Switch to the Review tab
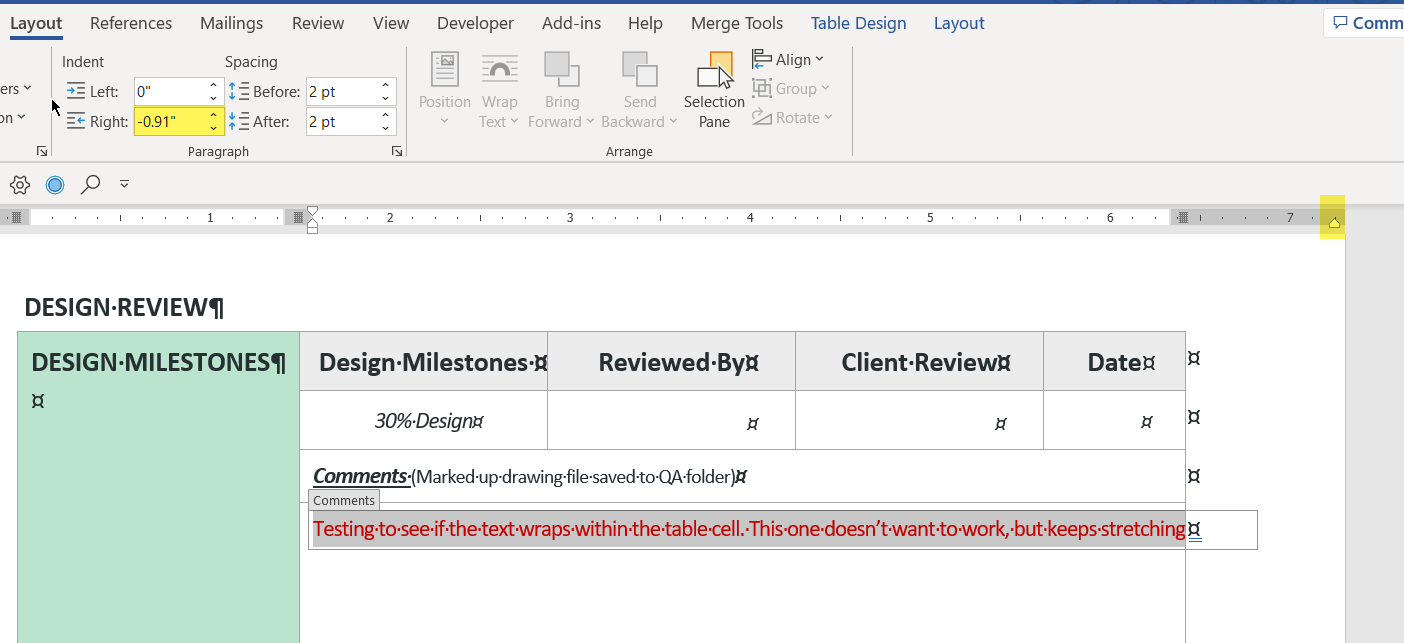 click(318, 23)
